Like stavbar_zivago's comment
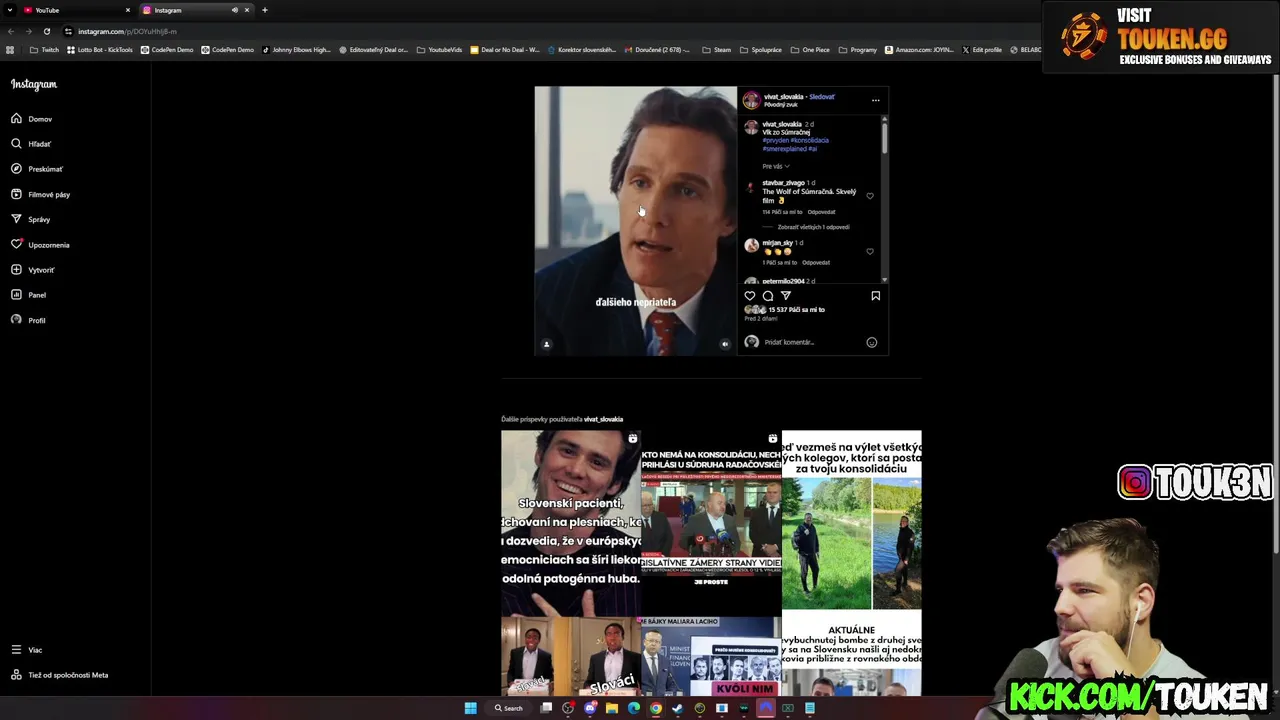This screenshot has height=720, width=1280. (x=870, y=196)
